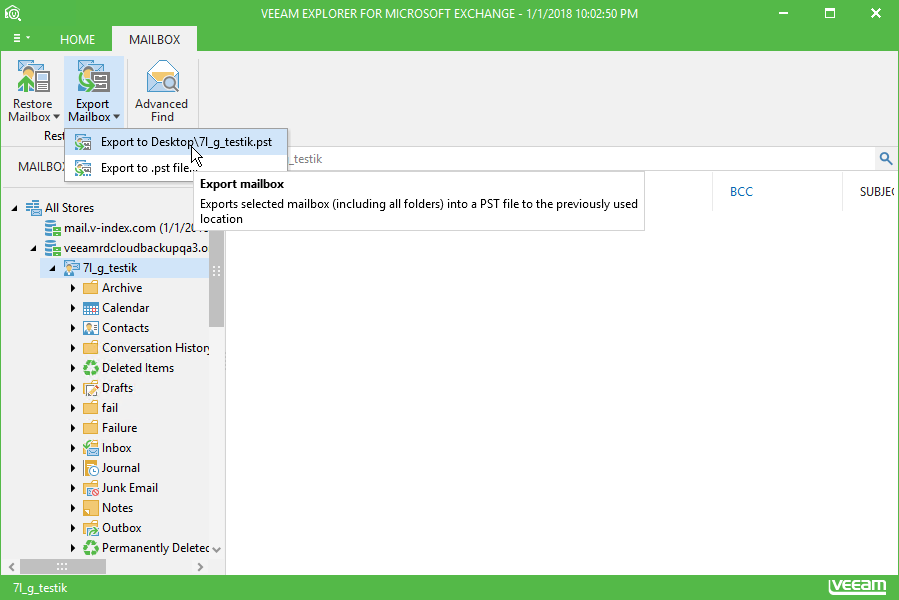Click the Permanently Deleted recycle icon
The image size is (899, 600).
point(91,548)
